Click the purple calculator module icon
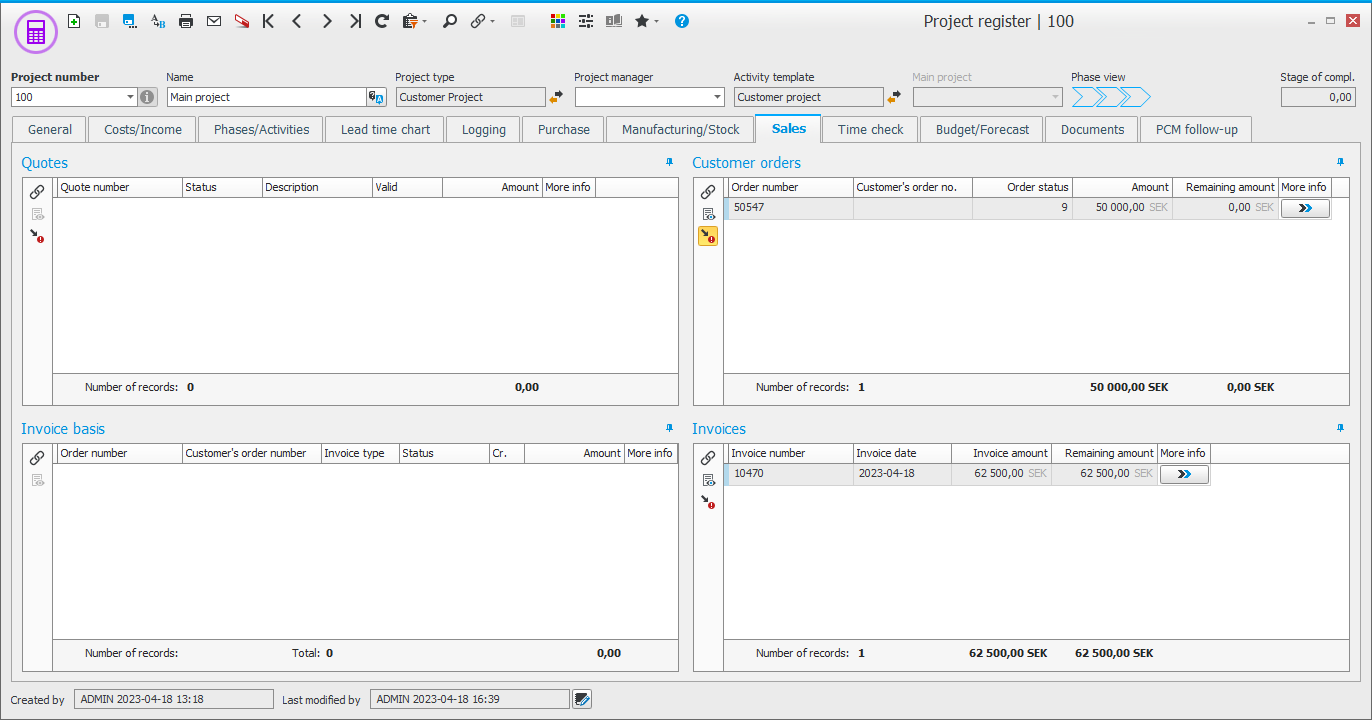1372x720 pixels. point(36,33)
